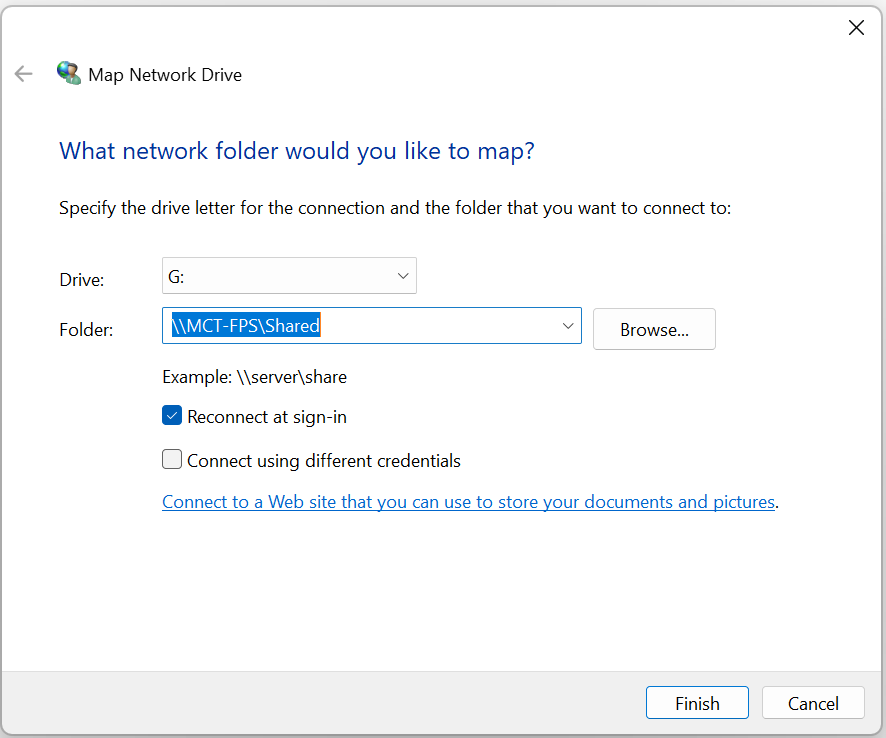Image resolution: width=886 pixels, height=738 pixels.
Task: Enable Connect using different credentials checkbox
Action: point(172,460)
